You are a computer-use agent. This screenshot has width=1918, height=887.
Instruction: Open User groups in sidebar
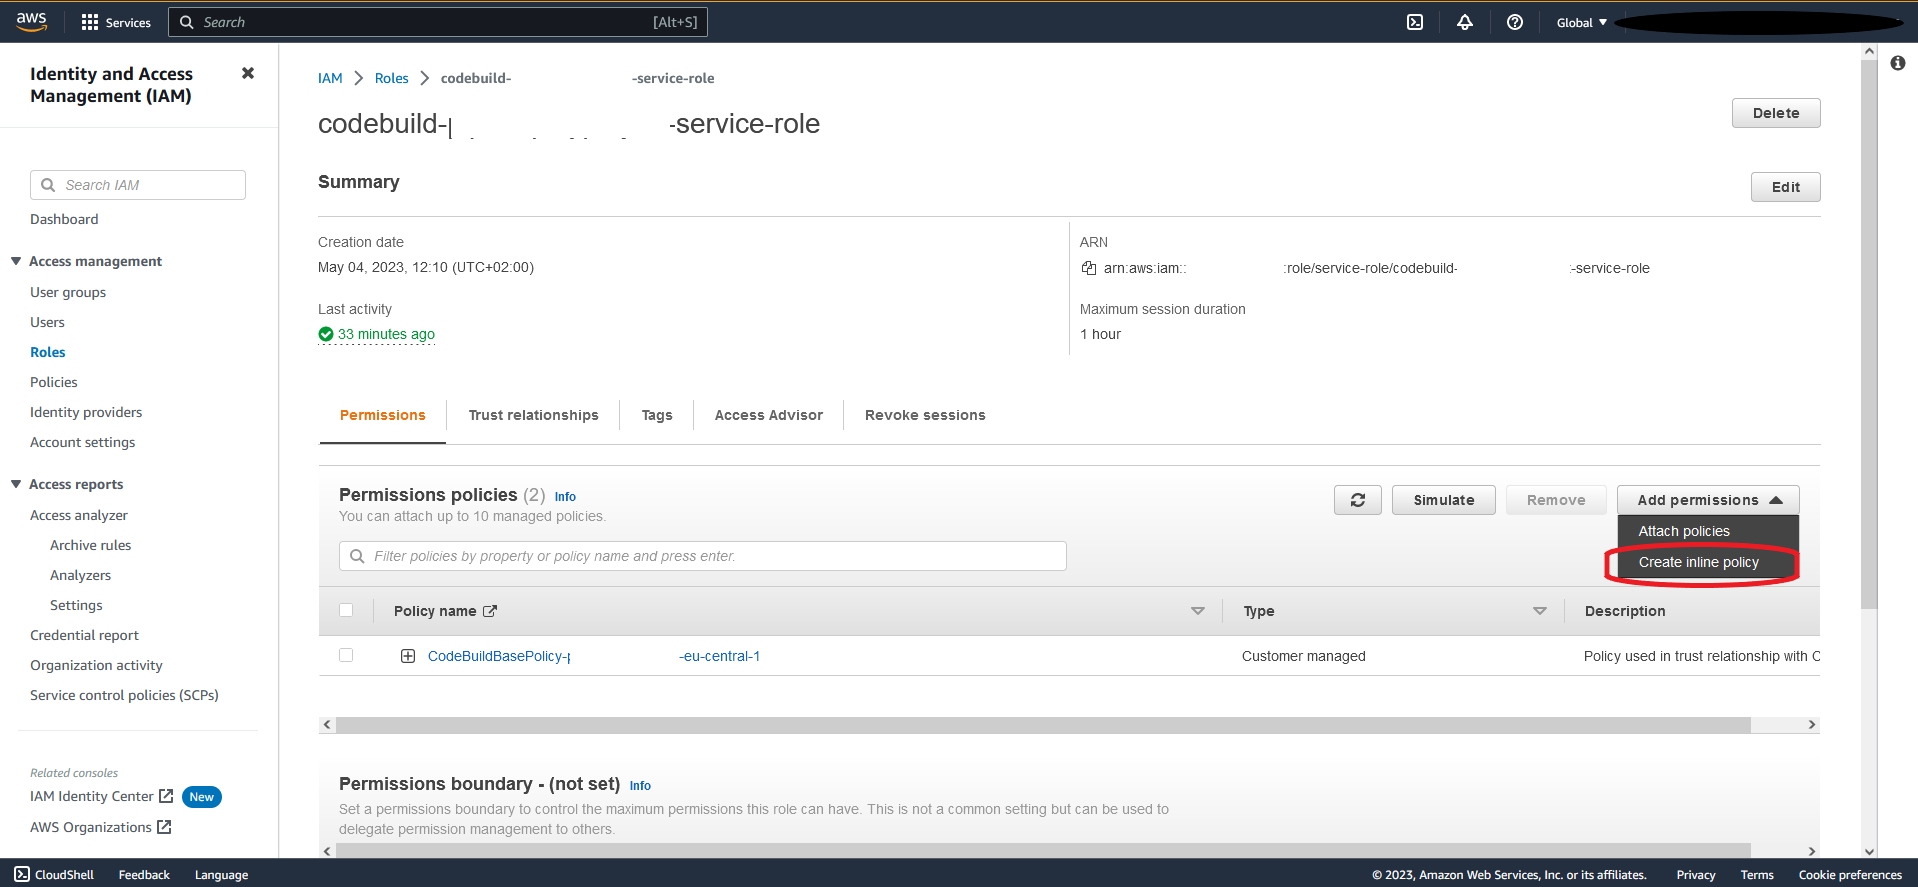[68, 292]
